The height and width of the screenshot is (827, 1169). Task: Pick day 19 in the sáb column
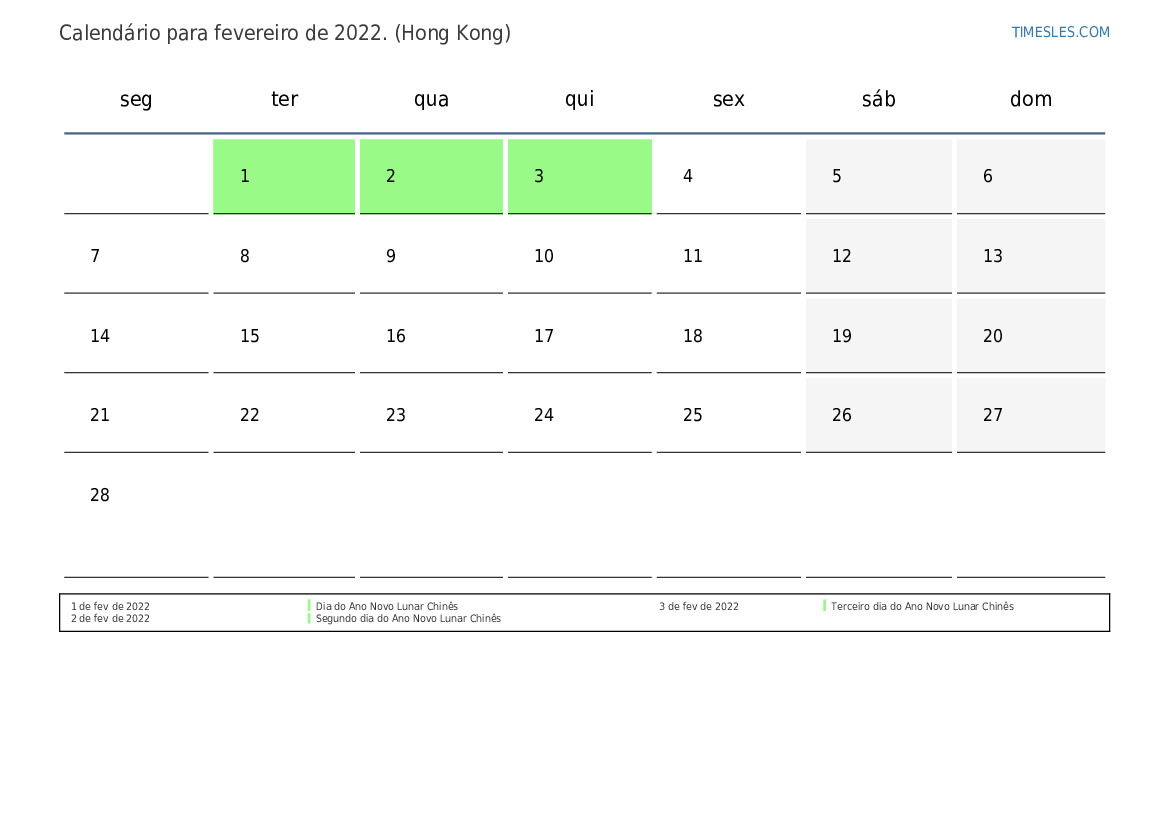pyautogui.click(x=879, y=336)
